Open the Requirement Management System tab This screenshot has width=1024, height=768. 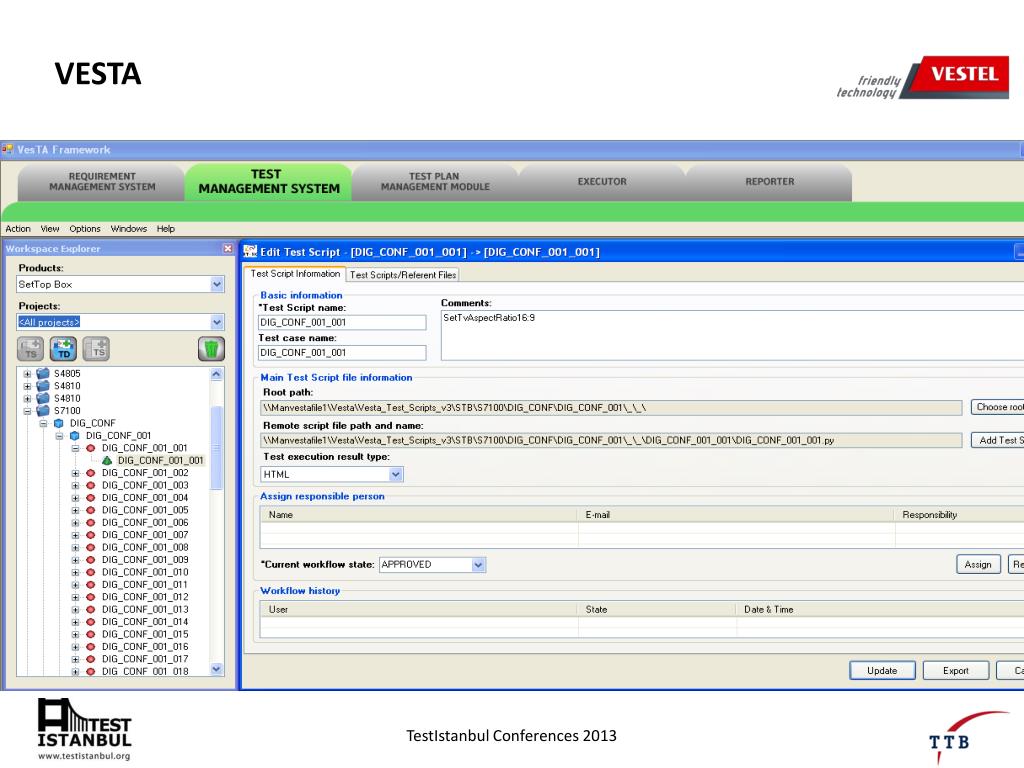click(102, 182)
